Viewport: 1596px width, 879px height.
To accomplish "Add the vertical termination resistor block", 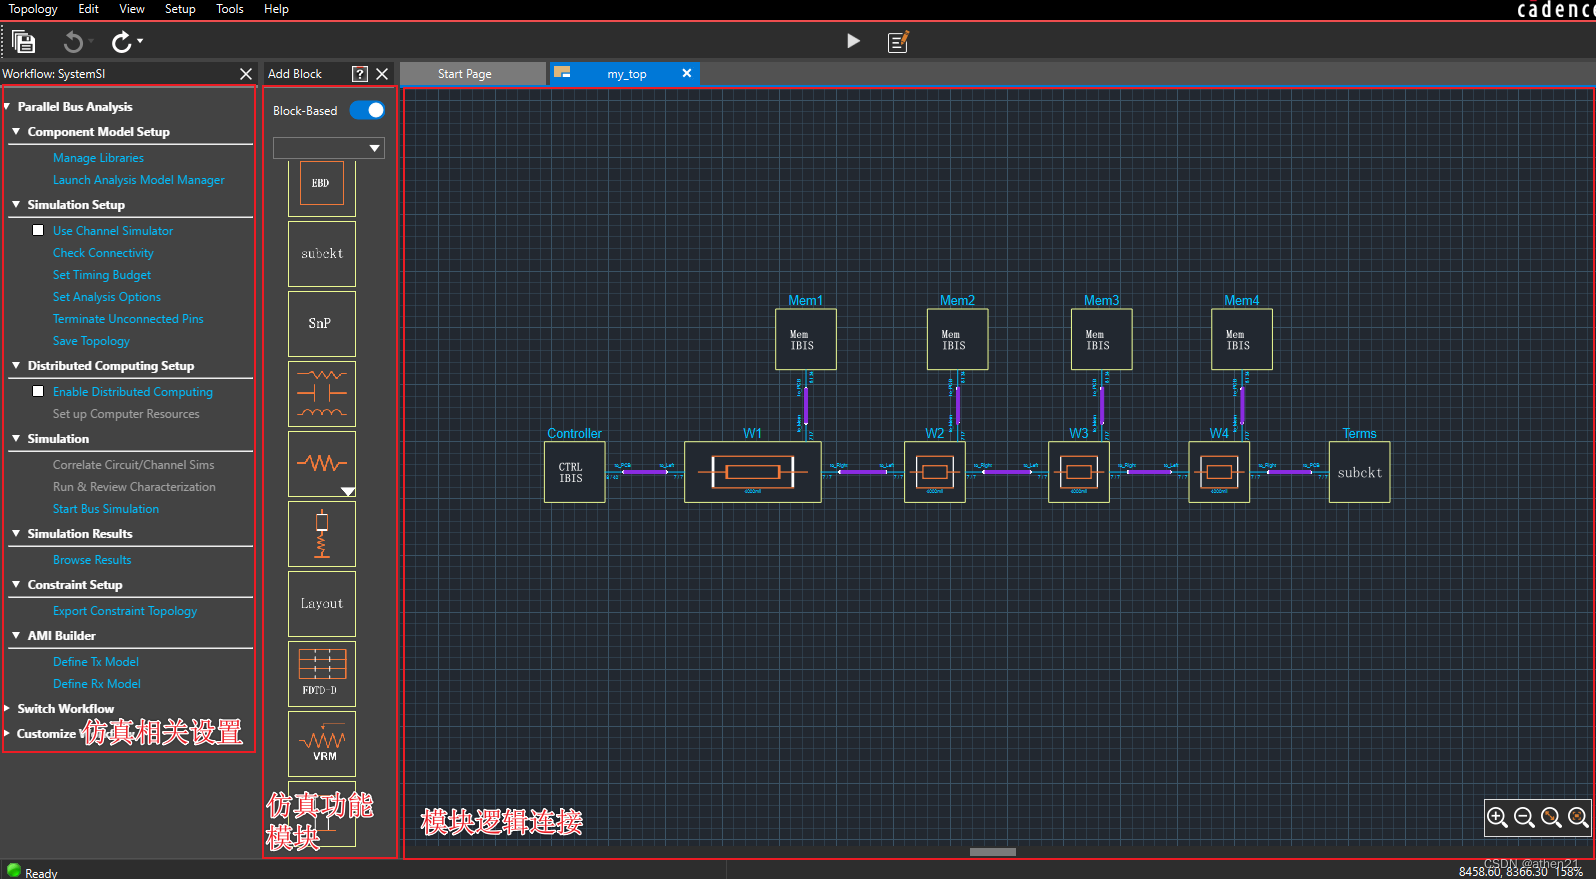I will [x=322, y=534].
